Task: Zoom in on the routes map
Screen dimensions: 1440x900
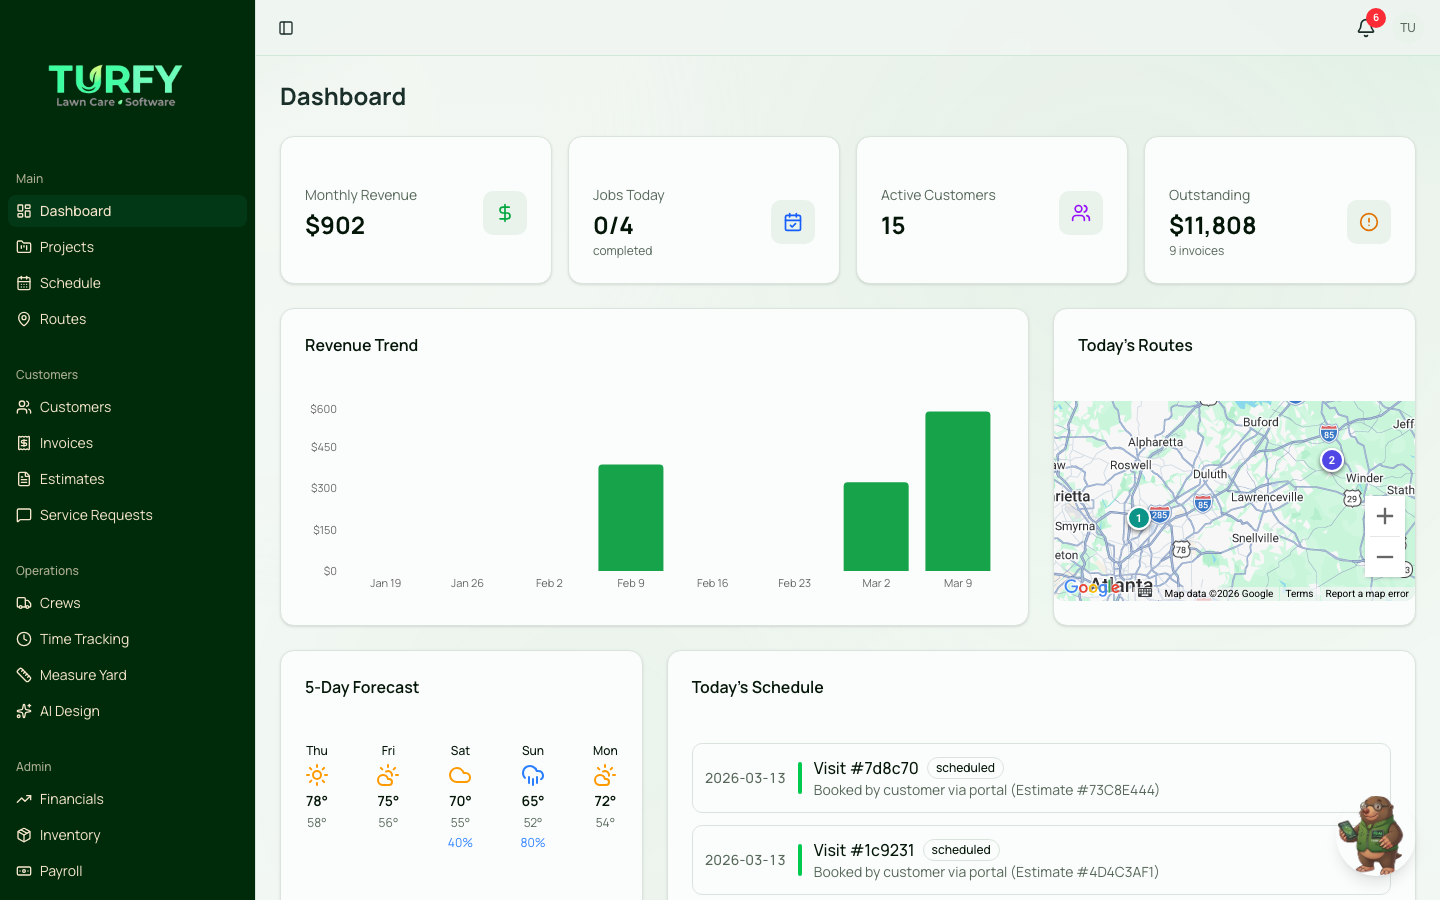Action: pos(1385,516)
